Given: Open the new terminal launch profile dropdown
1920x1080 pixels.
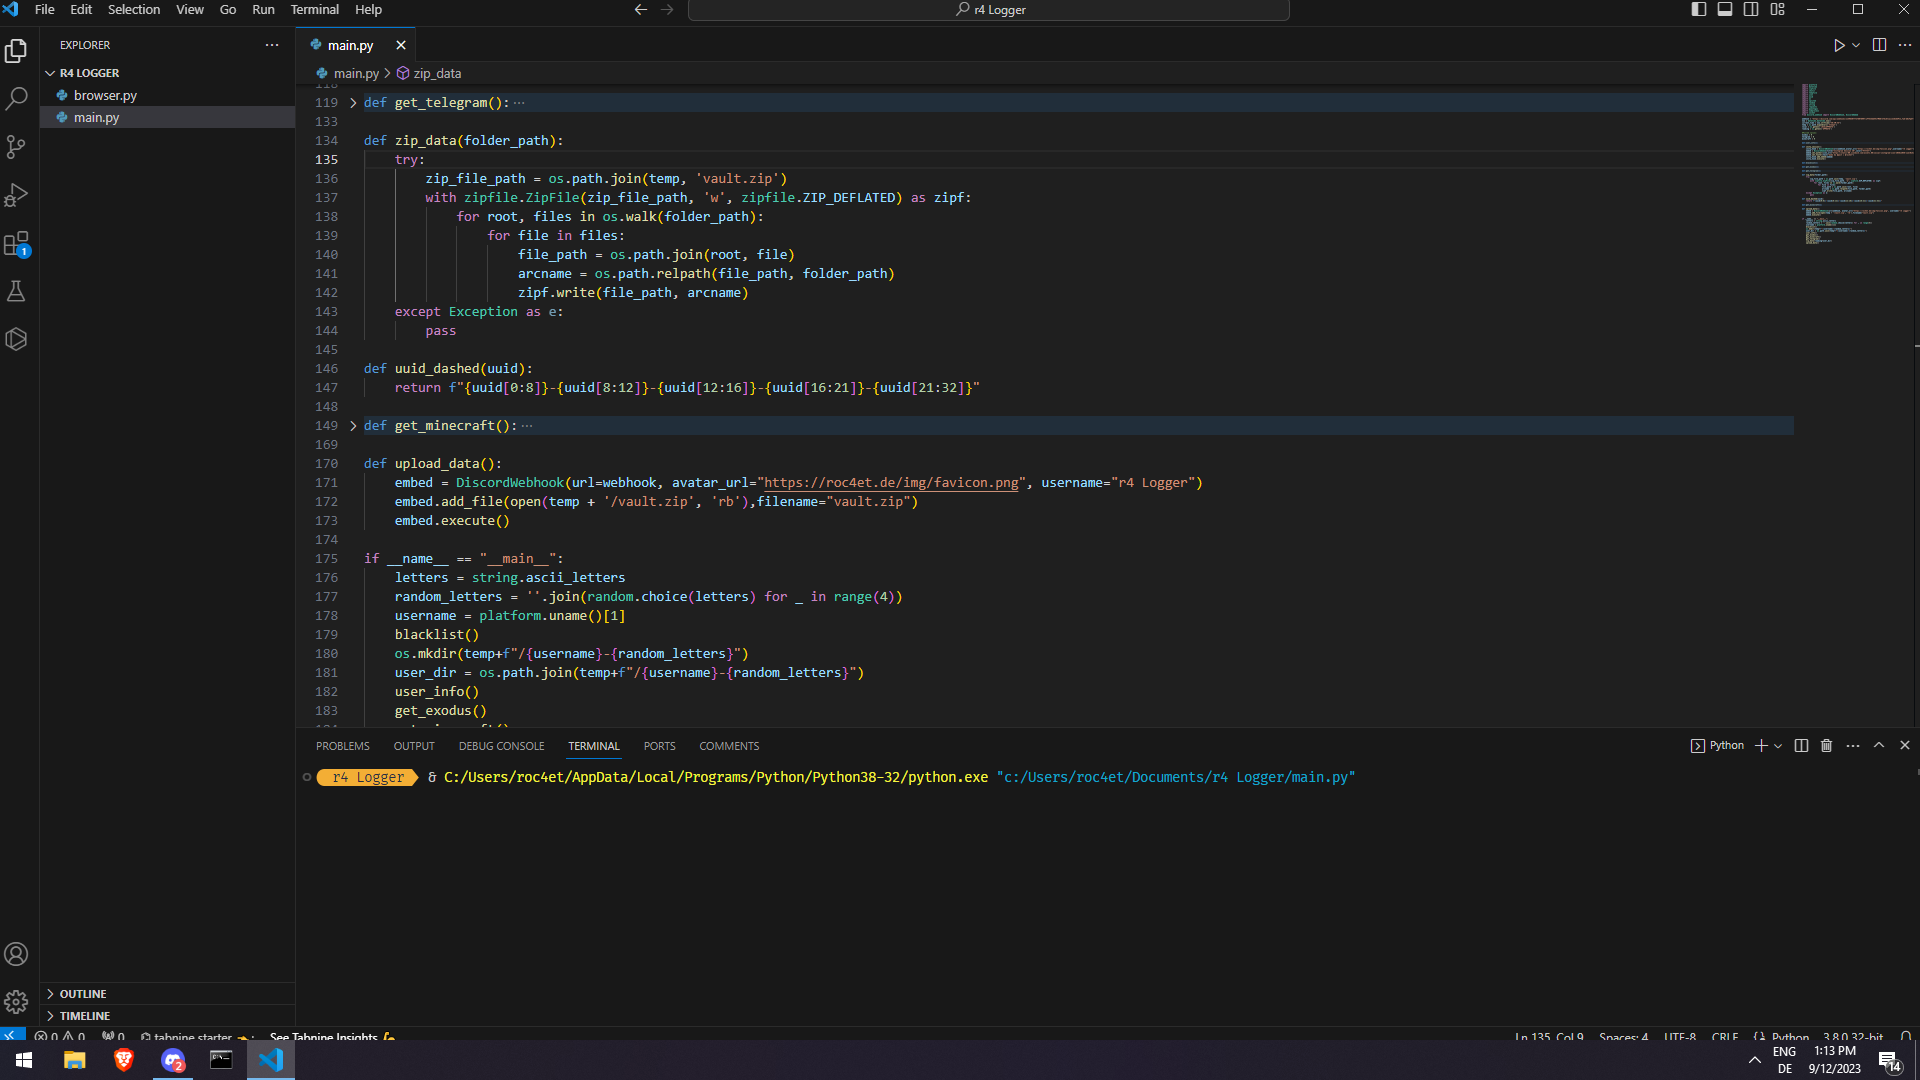Looking at the screenshot, I should point(1778,746).
